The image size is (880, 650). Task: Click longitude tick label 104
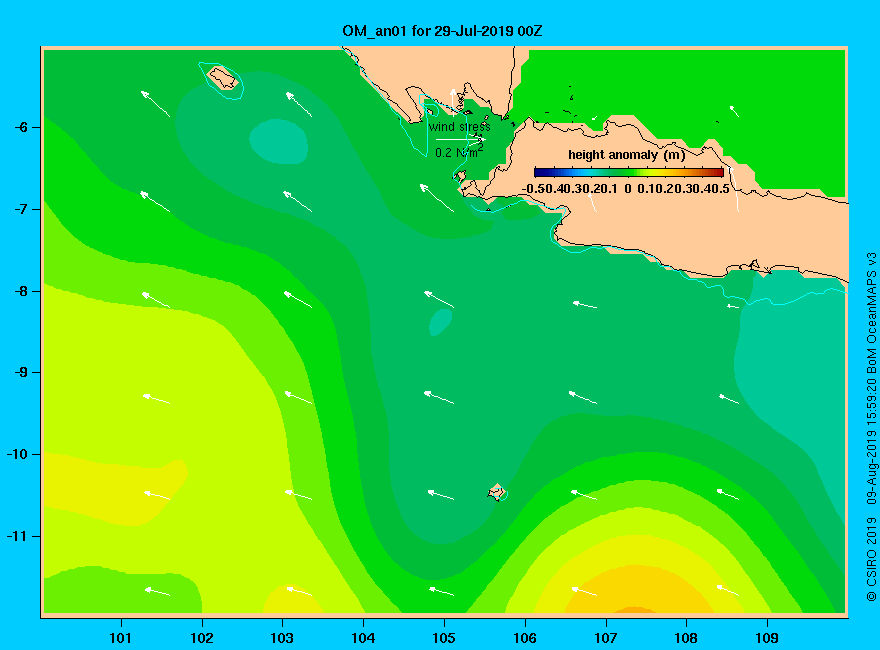pyautogui.click(x=363, y=638)
